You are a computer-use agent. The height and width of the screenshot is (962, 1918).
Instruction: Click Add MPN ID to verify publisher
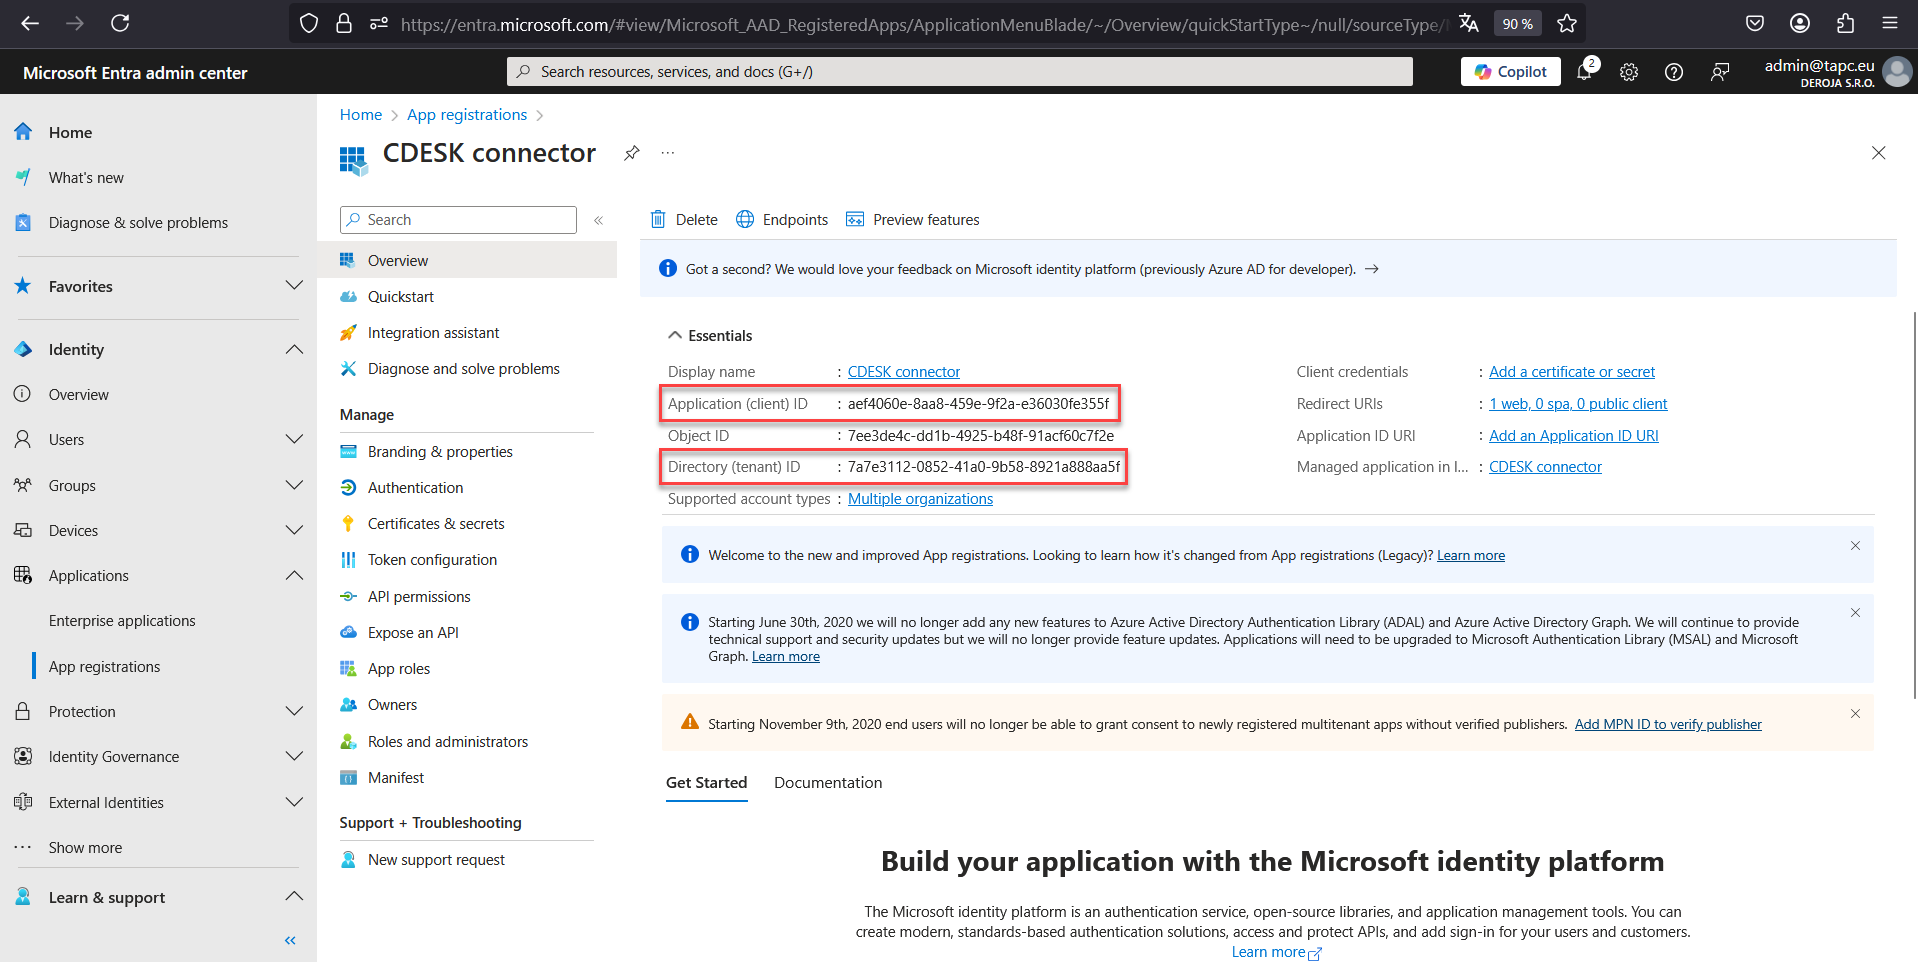1668,725
